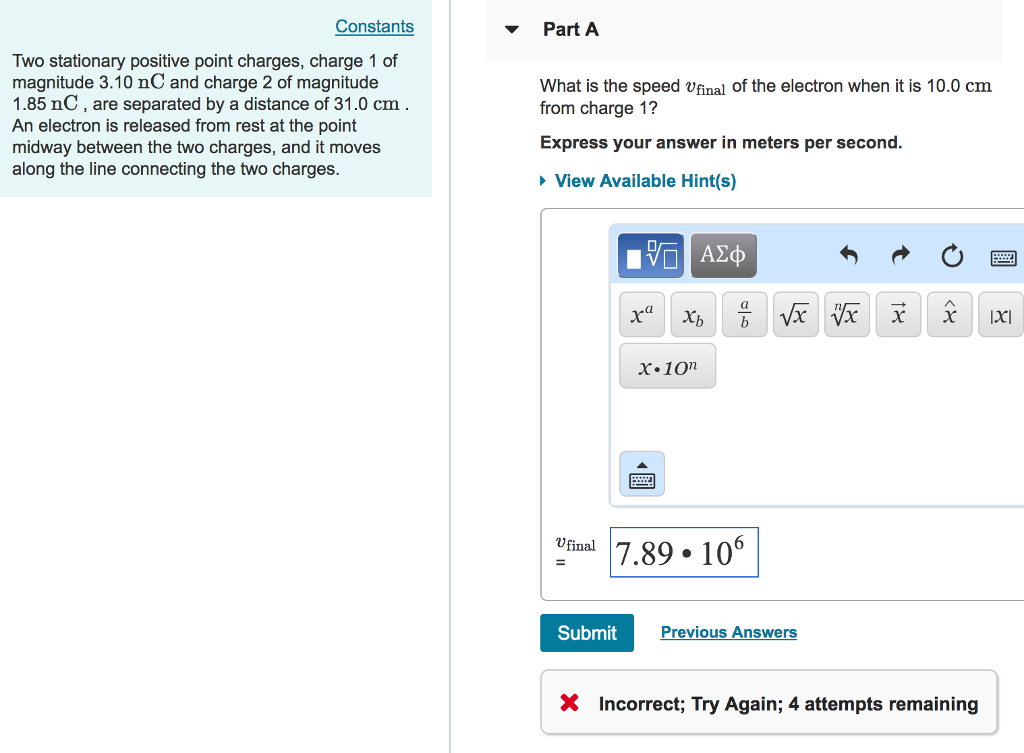Click the undo arrow in the equation editor

click(x=848, y=256)
